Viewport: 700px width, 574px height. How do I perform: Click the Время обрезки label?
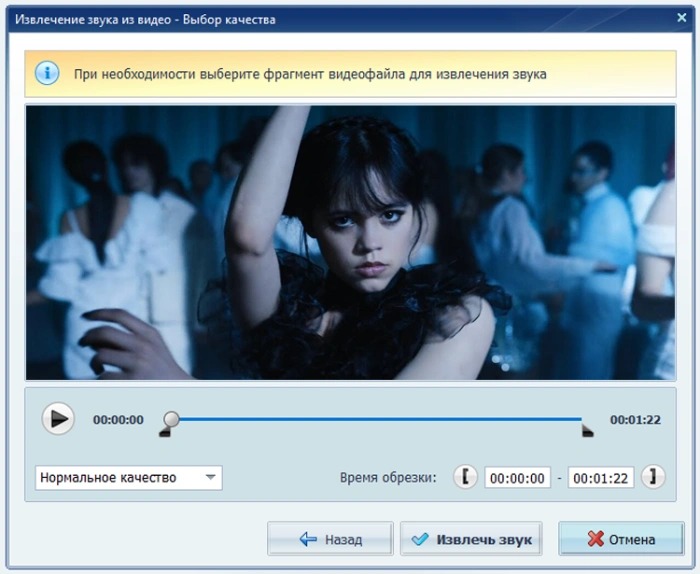point(388,478)
